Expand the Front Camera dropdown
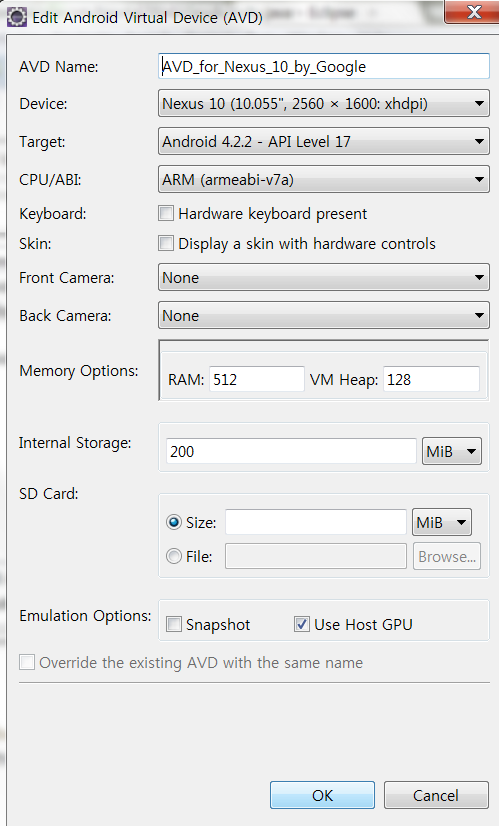The image size is (499, 826). [324, 278]
